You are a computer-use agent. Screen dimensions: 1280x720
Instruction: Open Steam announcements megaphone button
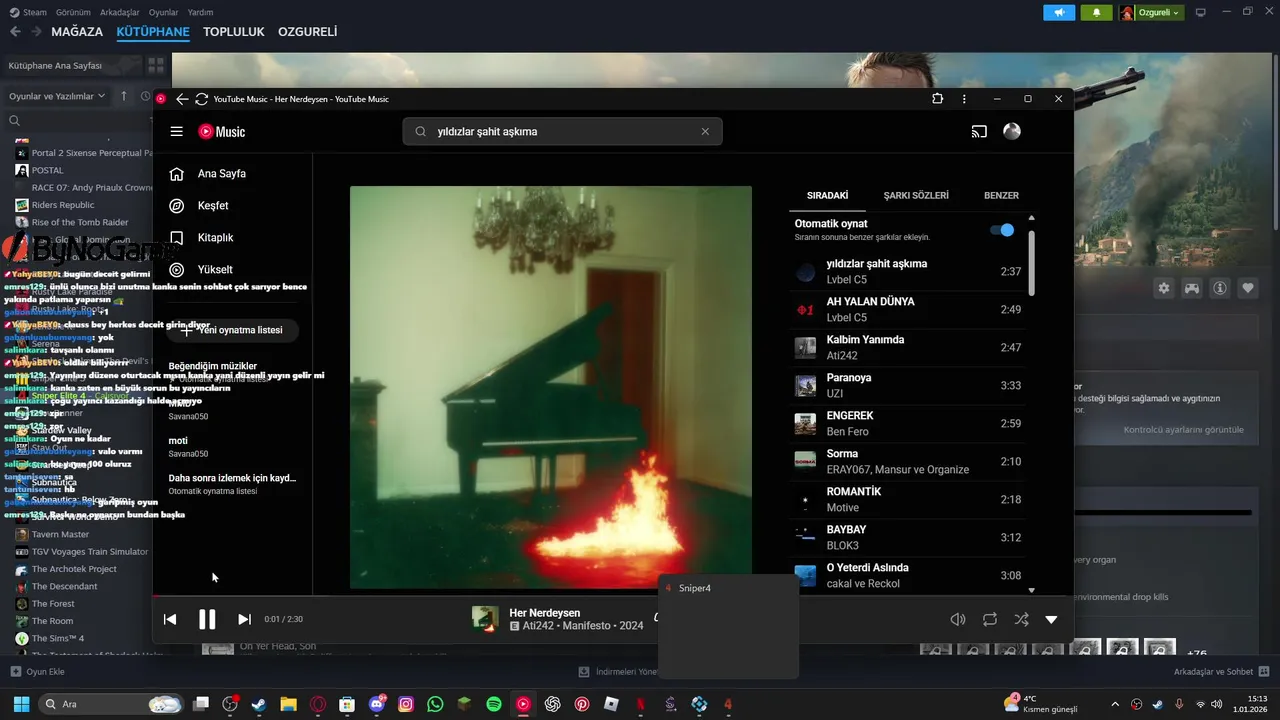pos(1059,12)
